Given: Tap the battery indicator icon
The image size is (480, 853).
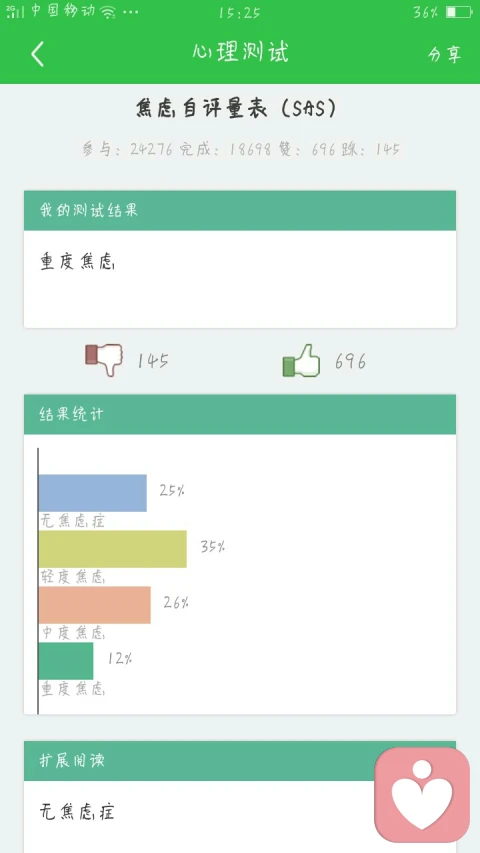Looking at the screenshot, I should tap(459, 12).
